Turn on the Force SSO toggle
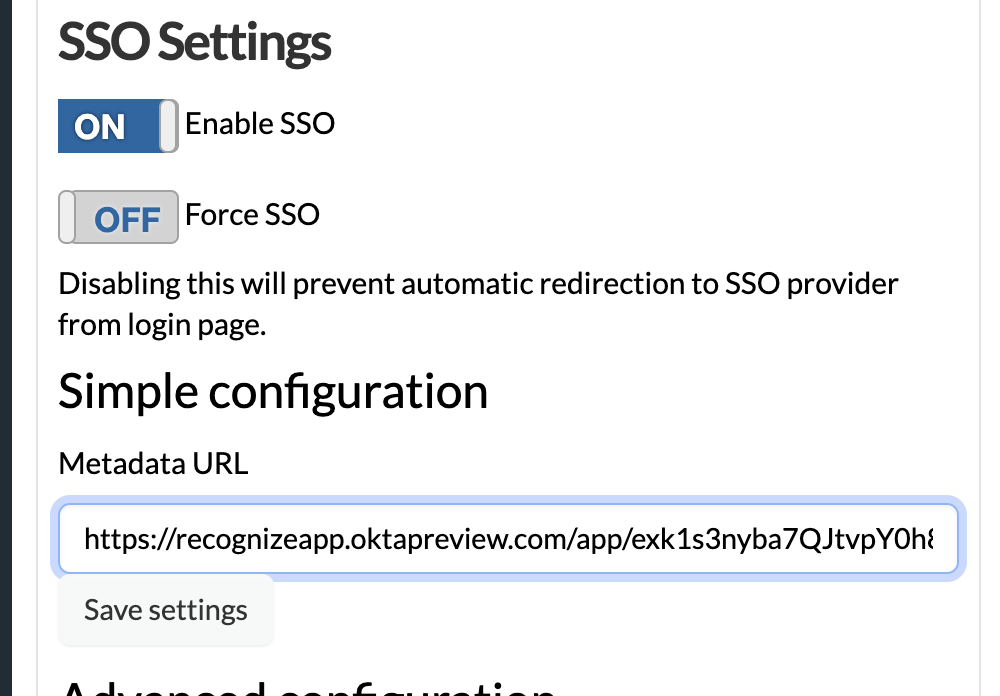This screenshot has width=1000, height=696. (118, 217)
